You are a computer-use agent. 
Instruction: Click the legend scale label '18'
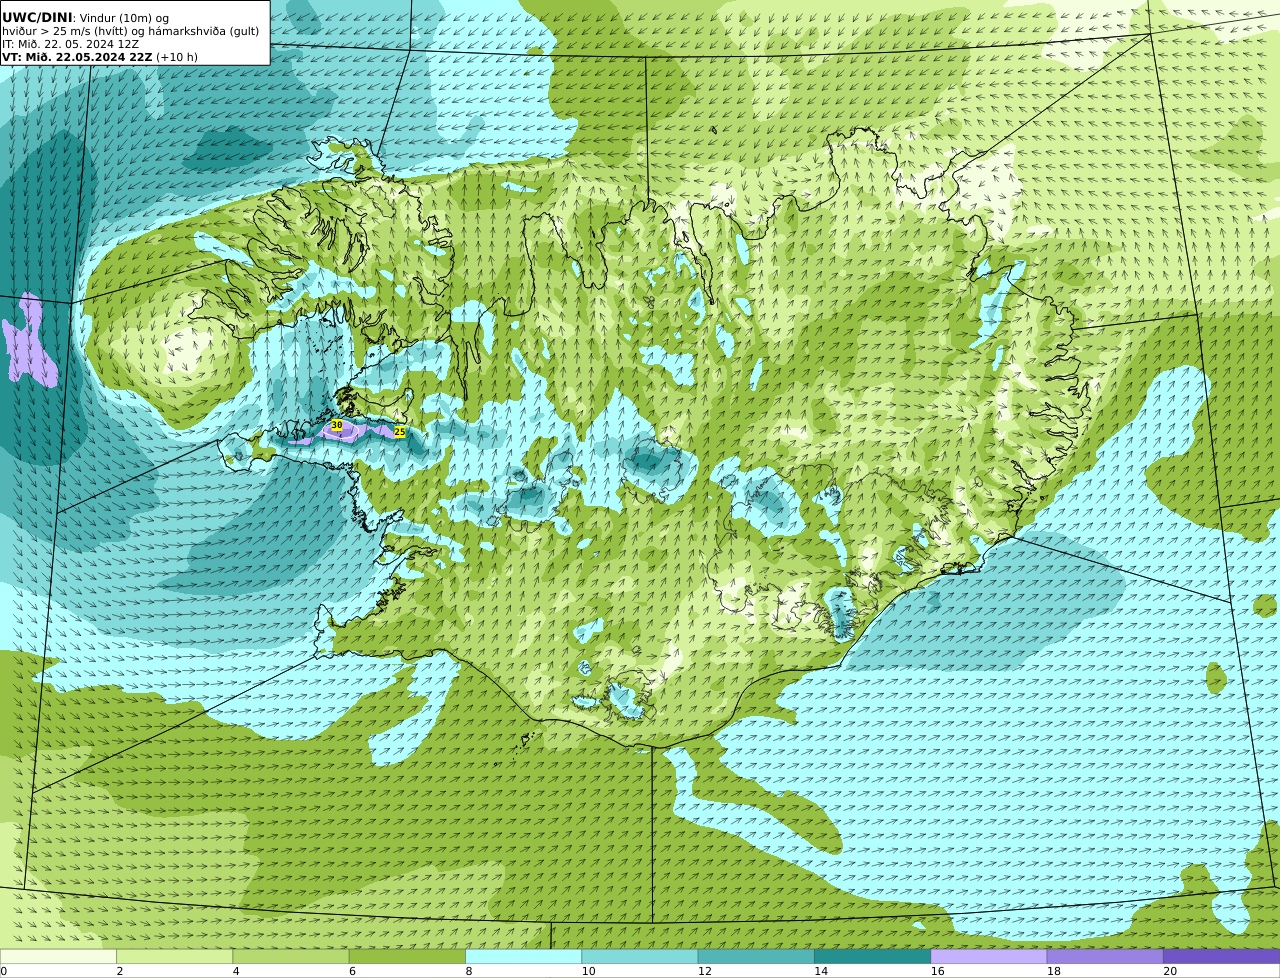[1054, 971]
